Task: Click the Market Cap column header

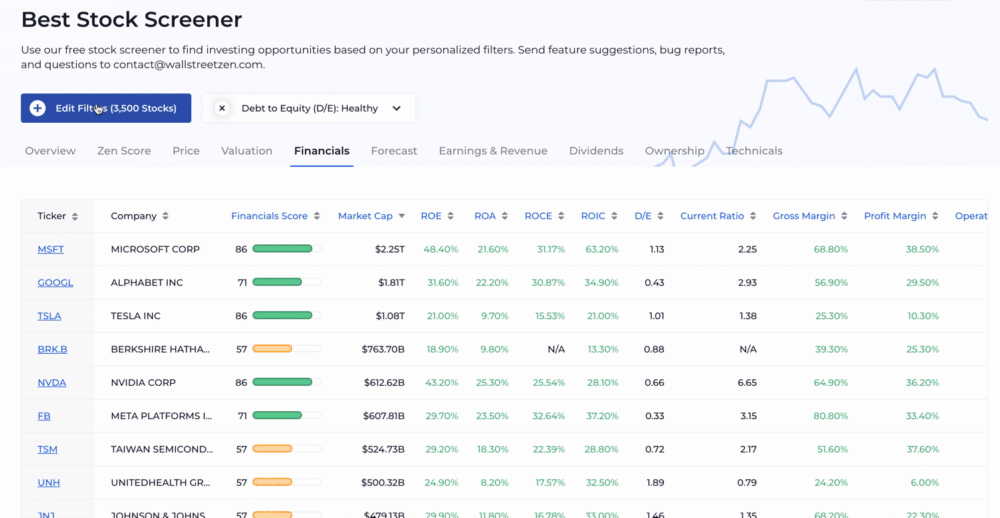Action: 365,216
